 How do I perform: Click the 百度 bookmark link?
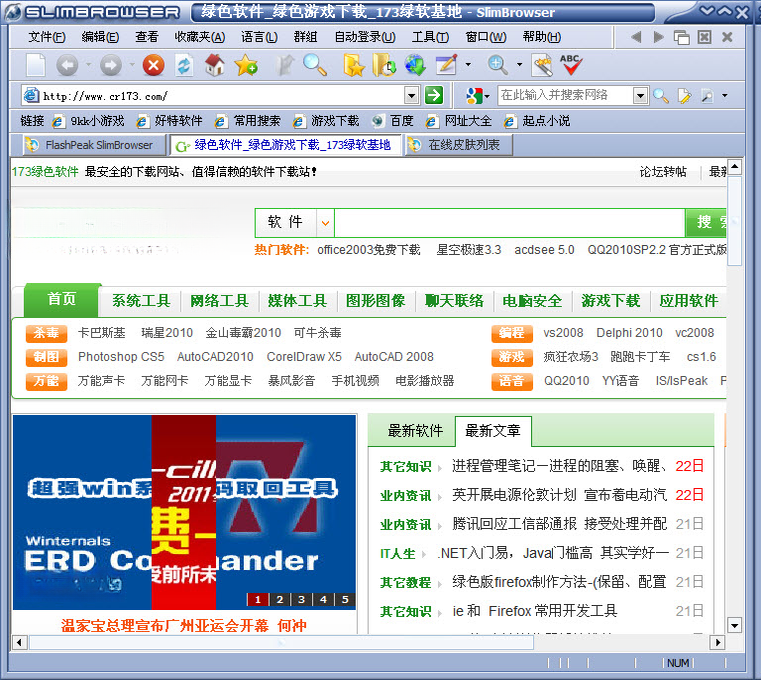point(393,121)
